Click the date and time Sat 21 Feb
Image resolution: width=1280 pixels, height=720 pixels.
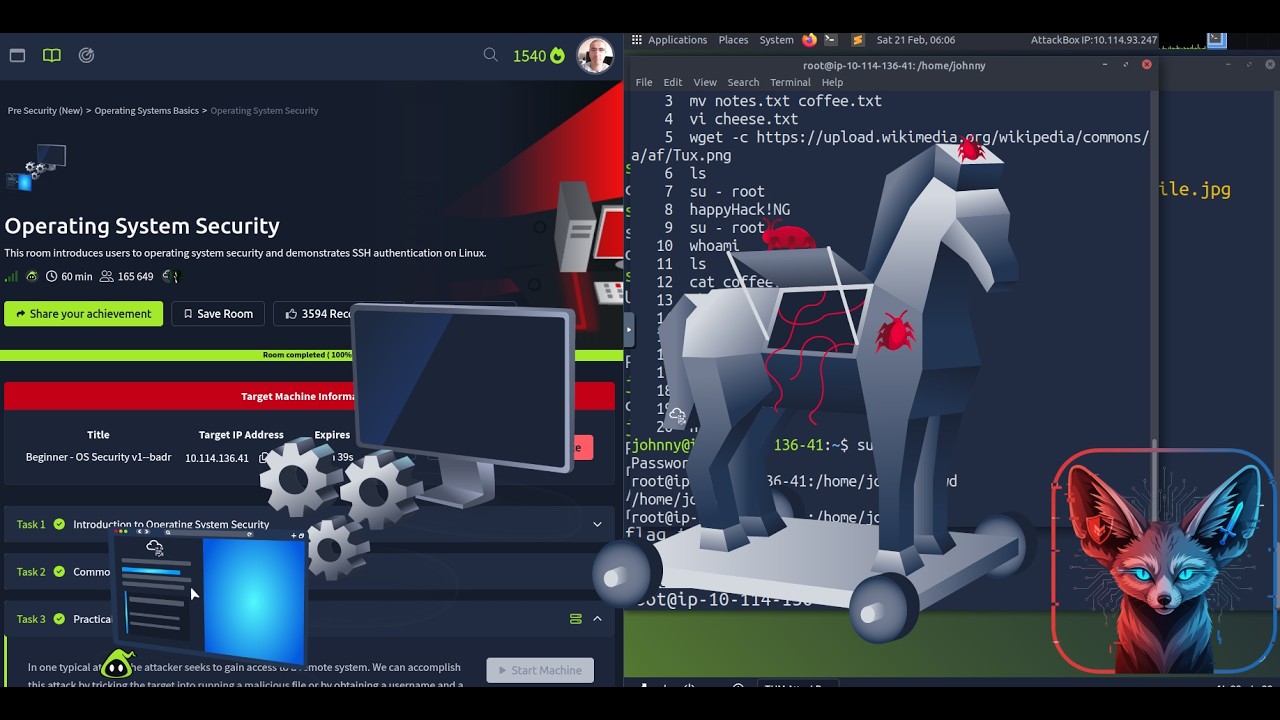pos(916,40)
